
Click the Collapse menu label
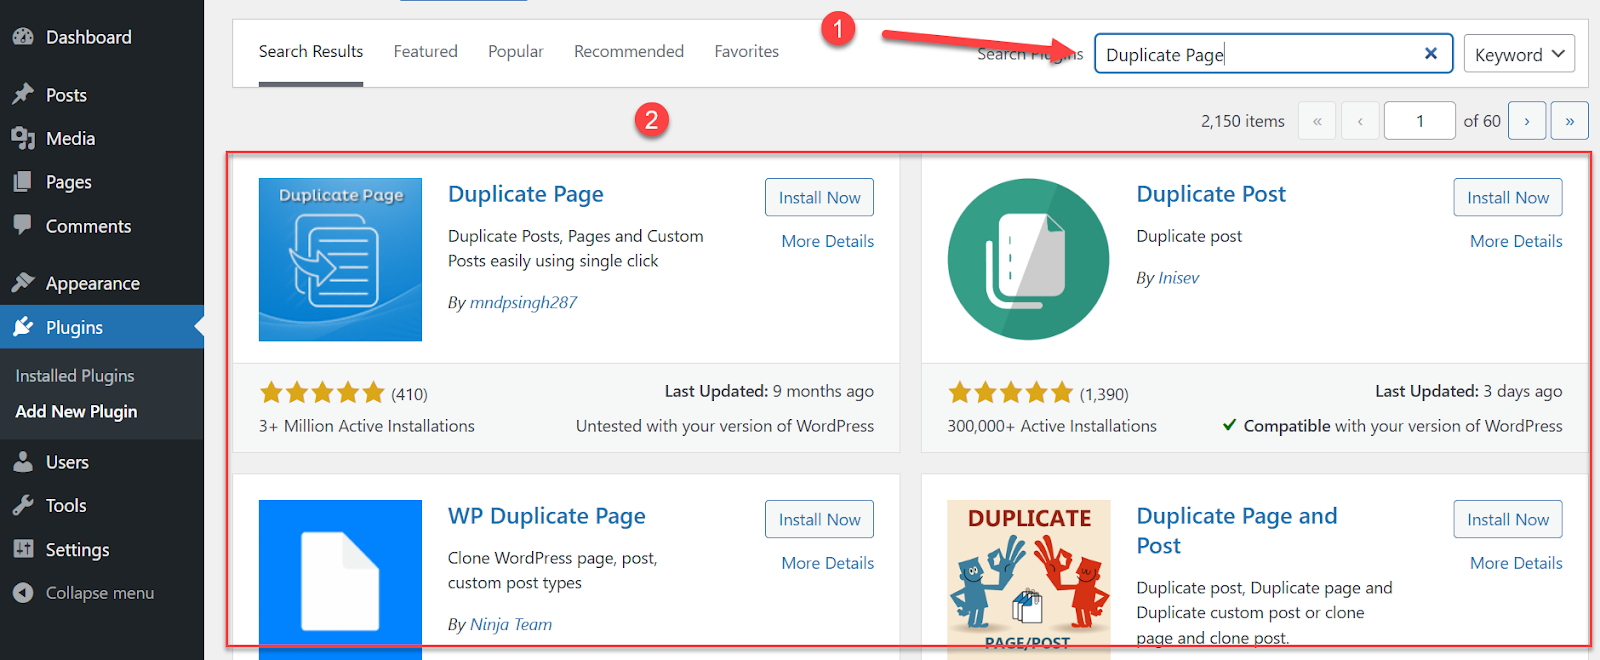pos(100,593)
